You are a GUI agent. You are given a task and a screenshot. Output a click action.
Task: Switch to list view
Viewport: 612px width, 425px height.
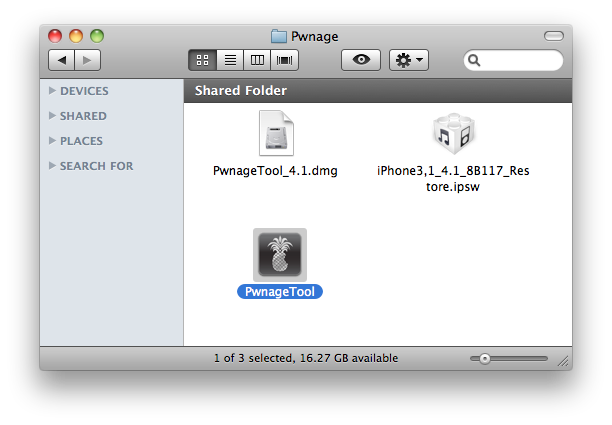(230, 60)
